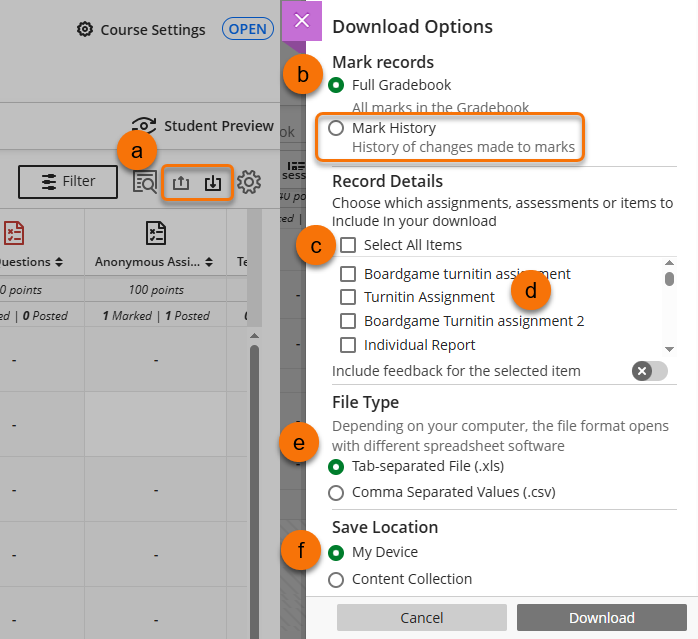Close the Download Options panel
698x639 pixels.
point(302,20)
